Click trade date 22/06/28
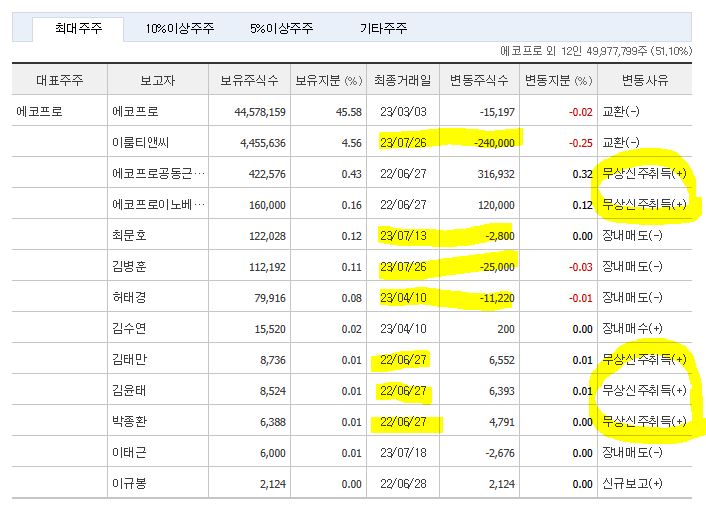Image resolution: width=706 pixels, height=514 pixels. click(x=403, y=484)
